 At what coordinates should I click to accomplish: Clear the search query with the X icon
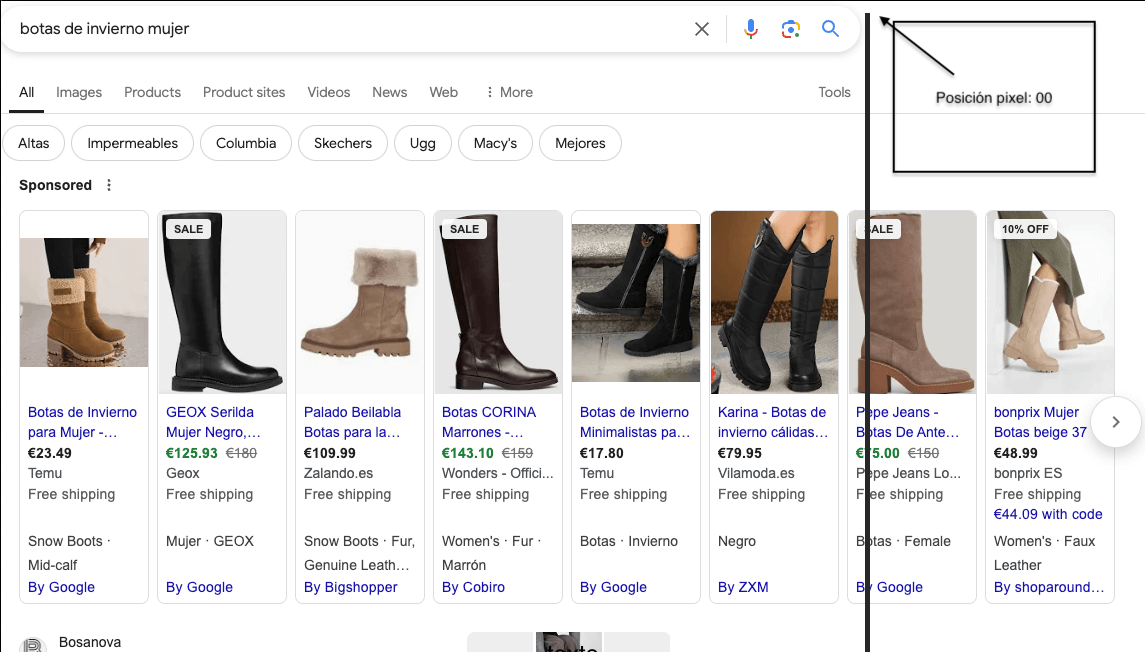click(x=702, y=29)
